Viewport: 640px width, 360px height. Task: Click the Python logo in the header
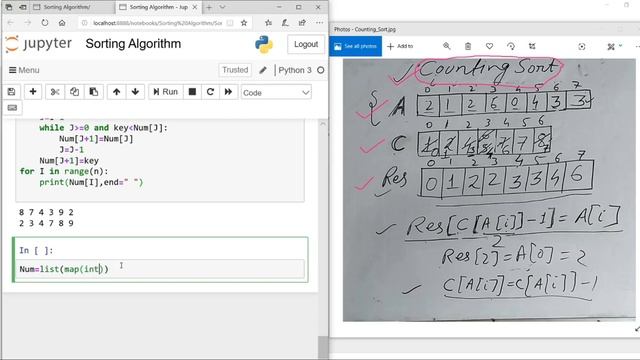264,44
